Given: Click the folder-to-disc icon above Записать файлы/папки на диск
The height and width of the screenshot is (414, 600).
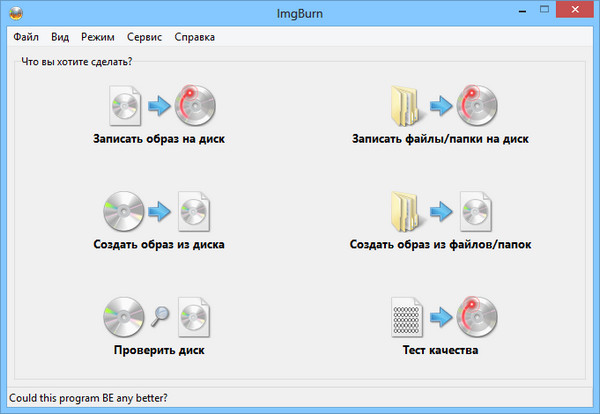Looking at the screenshot, I should click(x=444, y=105).
